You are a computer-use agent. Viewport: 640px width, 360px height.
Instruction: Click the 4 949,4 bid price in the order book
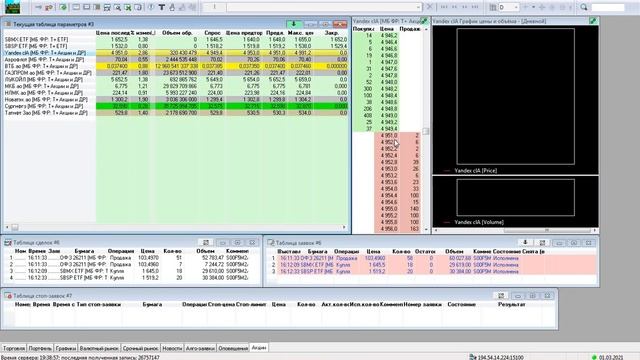coord(388,129)
